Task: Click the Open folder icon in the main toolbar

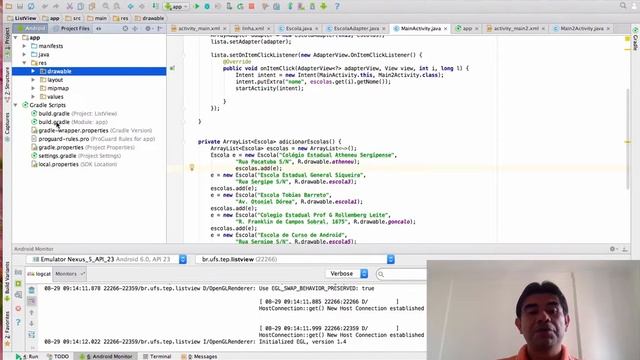Action: pos(9,6)
